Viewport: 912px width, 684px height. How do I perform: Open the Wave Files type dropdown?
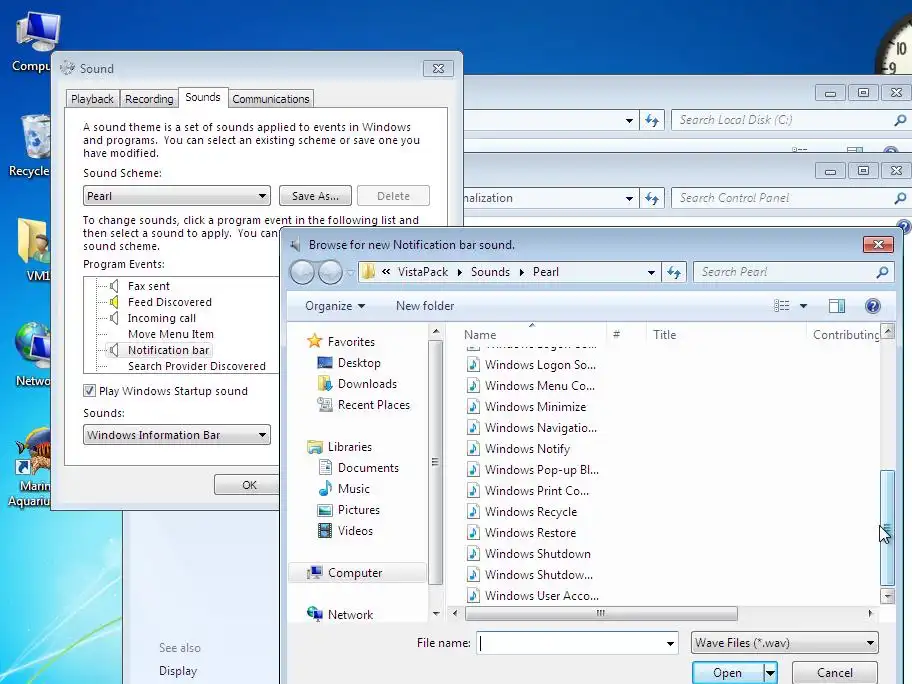[x=785, y=643]
